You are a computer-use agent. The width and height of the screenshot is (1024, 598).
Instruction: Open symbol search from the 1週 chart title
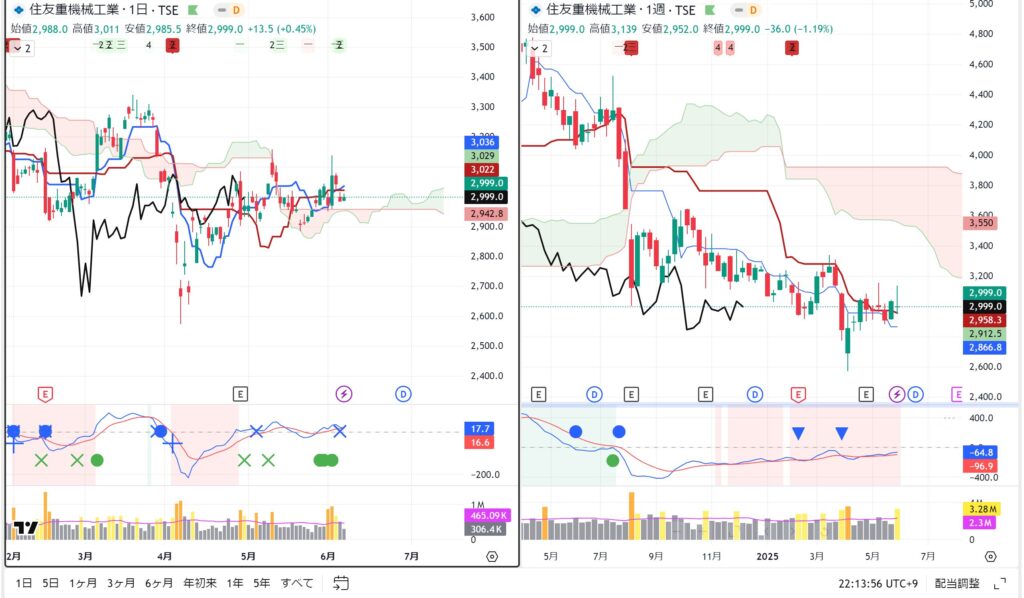pos(620,10)
